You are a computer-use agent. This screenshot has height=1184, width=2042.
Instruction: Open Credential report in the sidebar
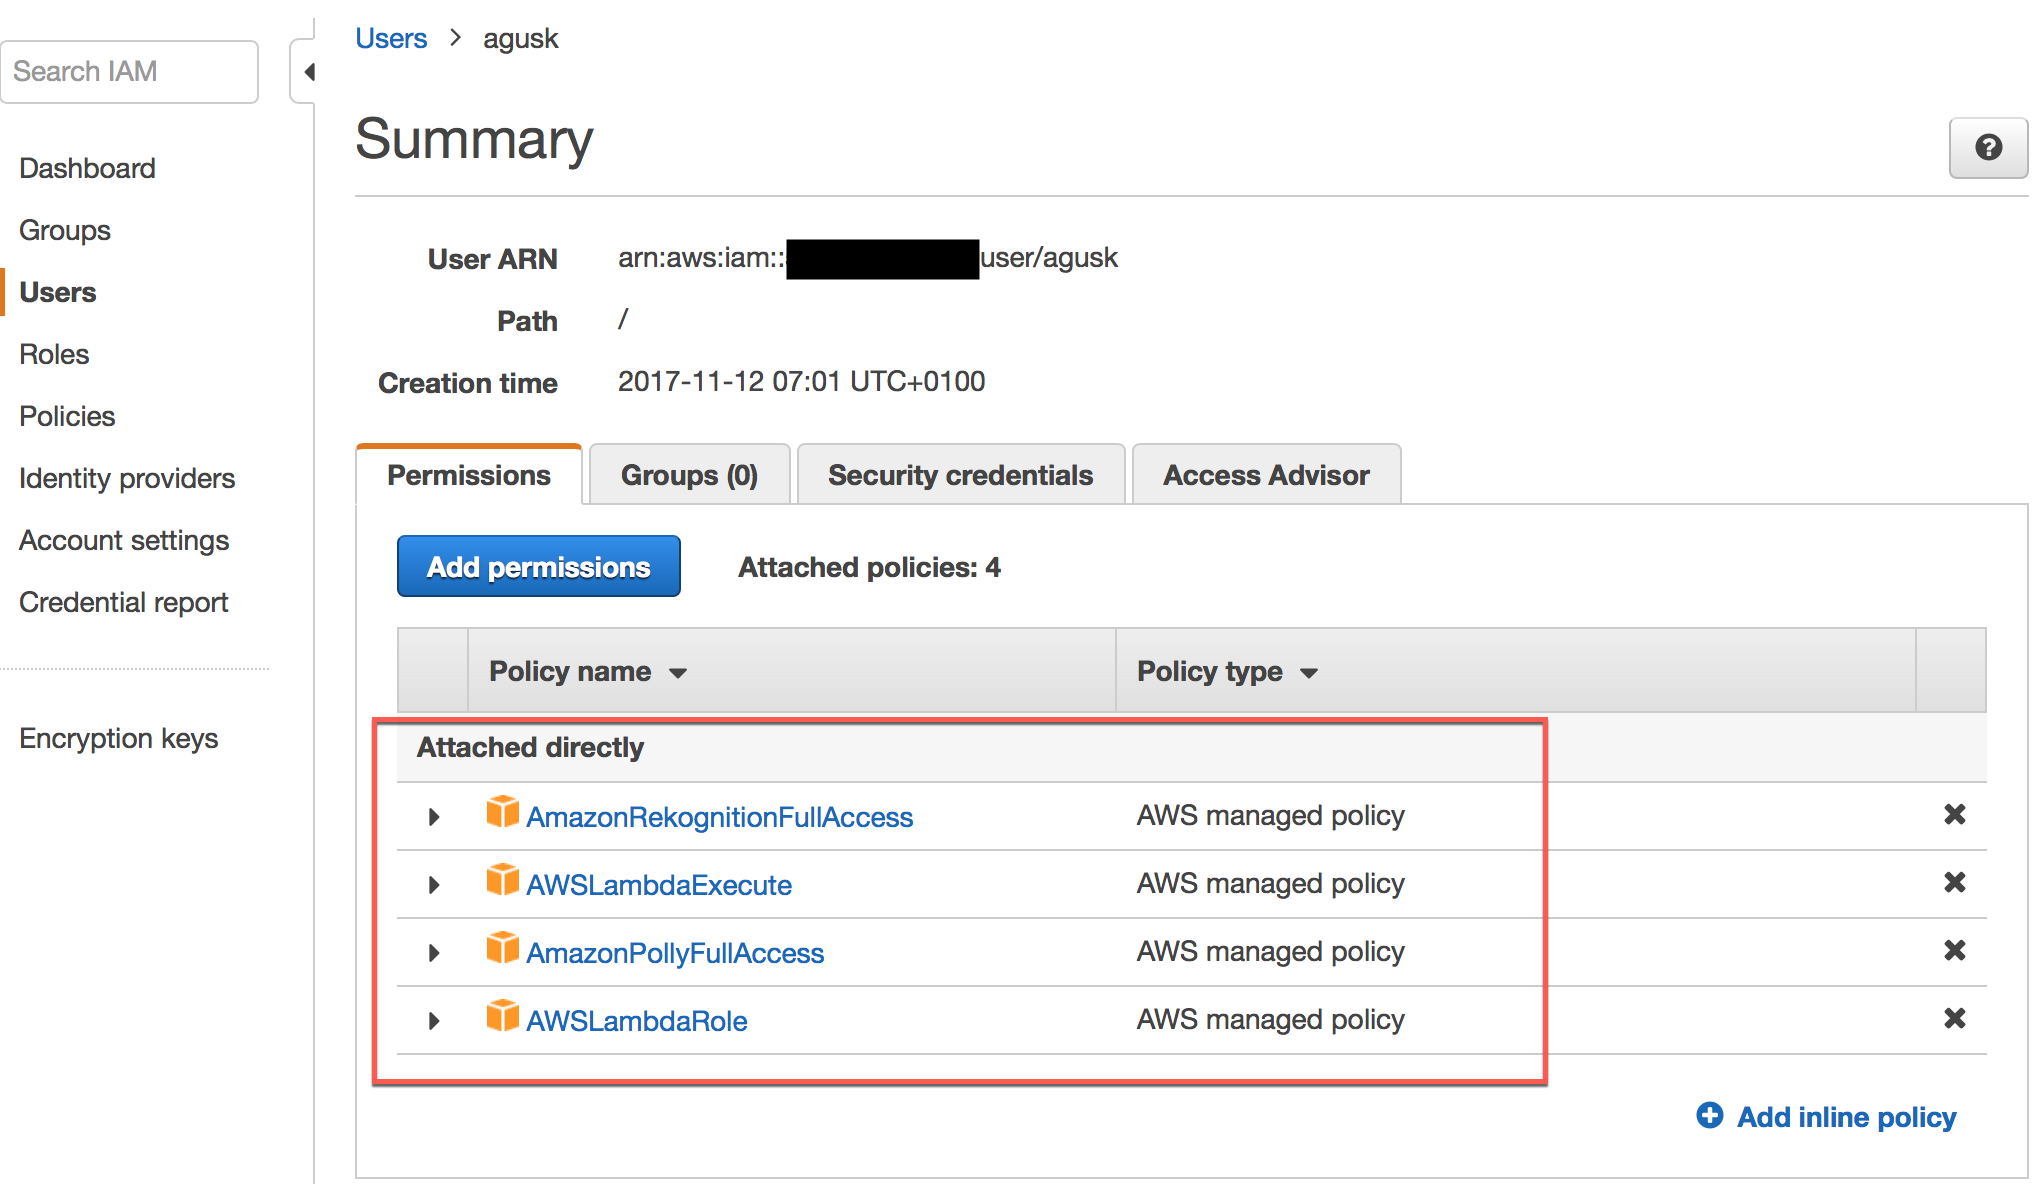(124, 602)
